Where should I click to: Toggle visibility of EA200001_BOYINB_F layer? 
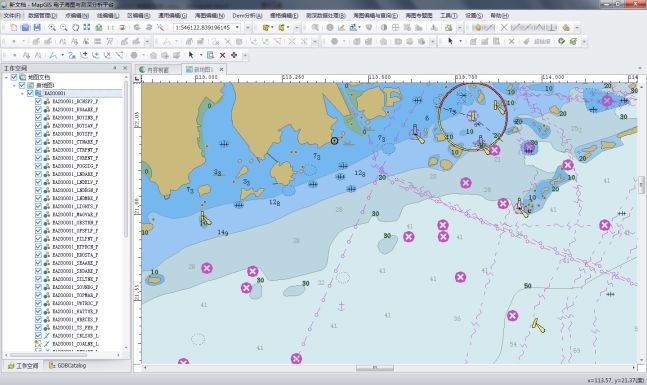38,118
